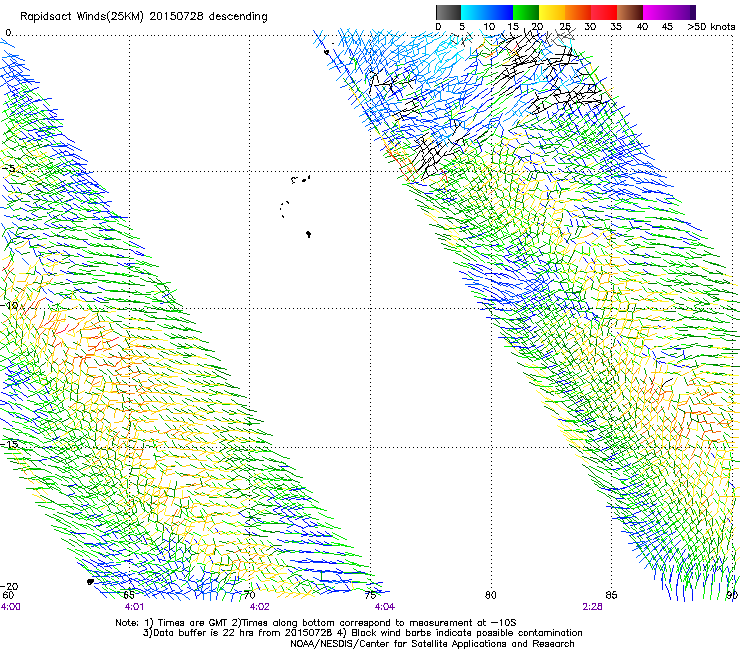Select the '-15' latitude axis label
The image size is (740, 650).
(9, 444)
